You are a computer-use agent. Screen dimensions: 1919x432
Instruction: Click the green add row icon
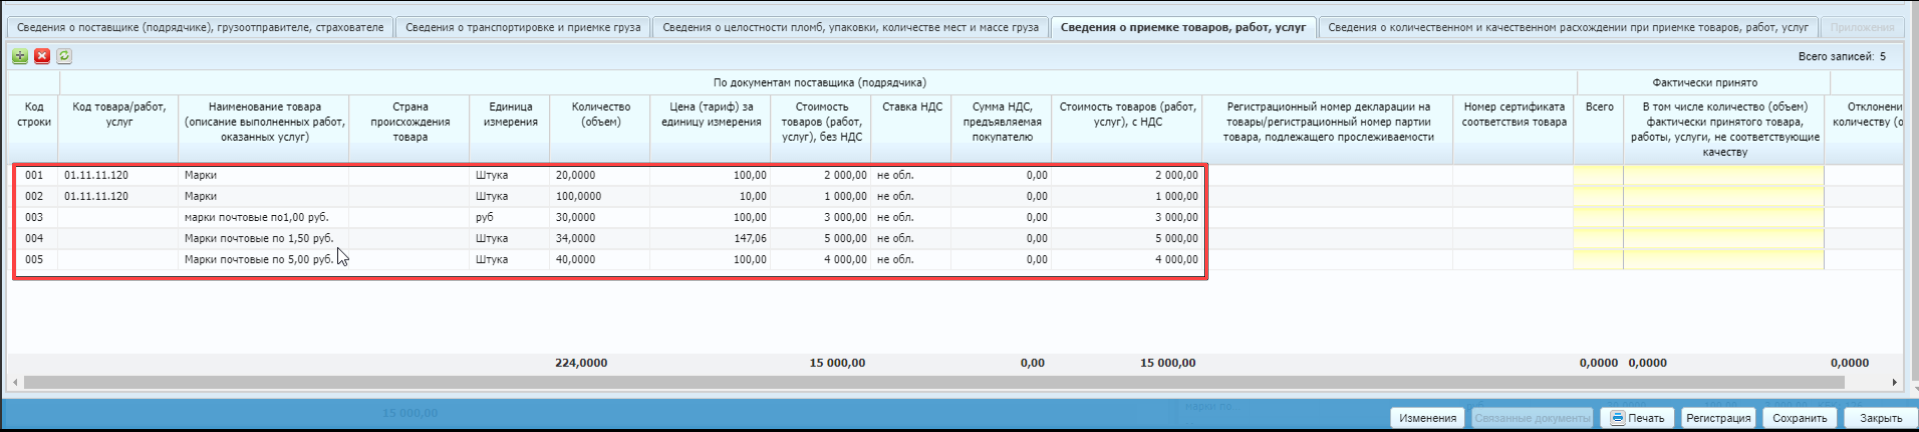click(20, 56)
